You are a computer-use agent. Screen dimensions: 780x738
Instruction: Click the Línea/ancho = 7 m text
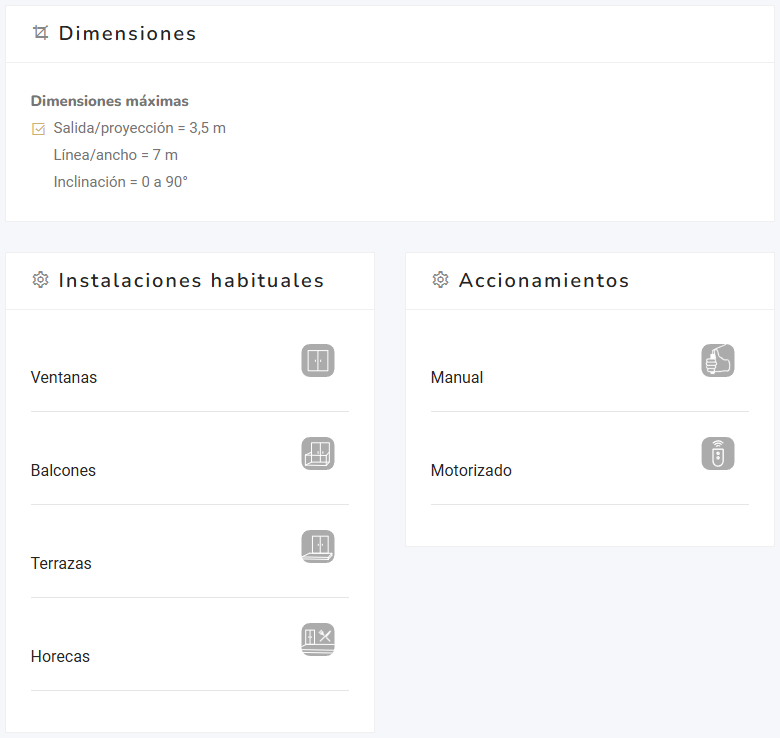coord(116,155)
